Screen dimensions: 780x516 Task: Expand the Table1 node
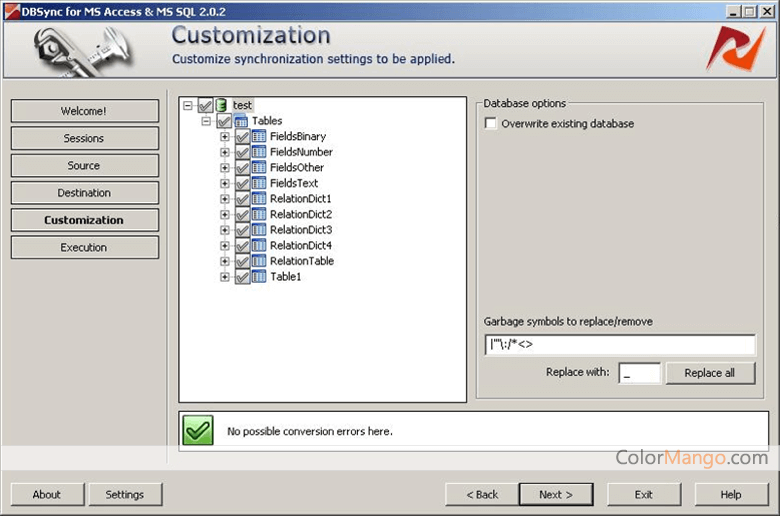pyautogui.click(x=225, y=277)
